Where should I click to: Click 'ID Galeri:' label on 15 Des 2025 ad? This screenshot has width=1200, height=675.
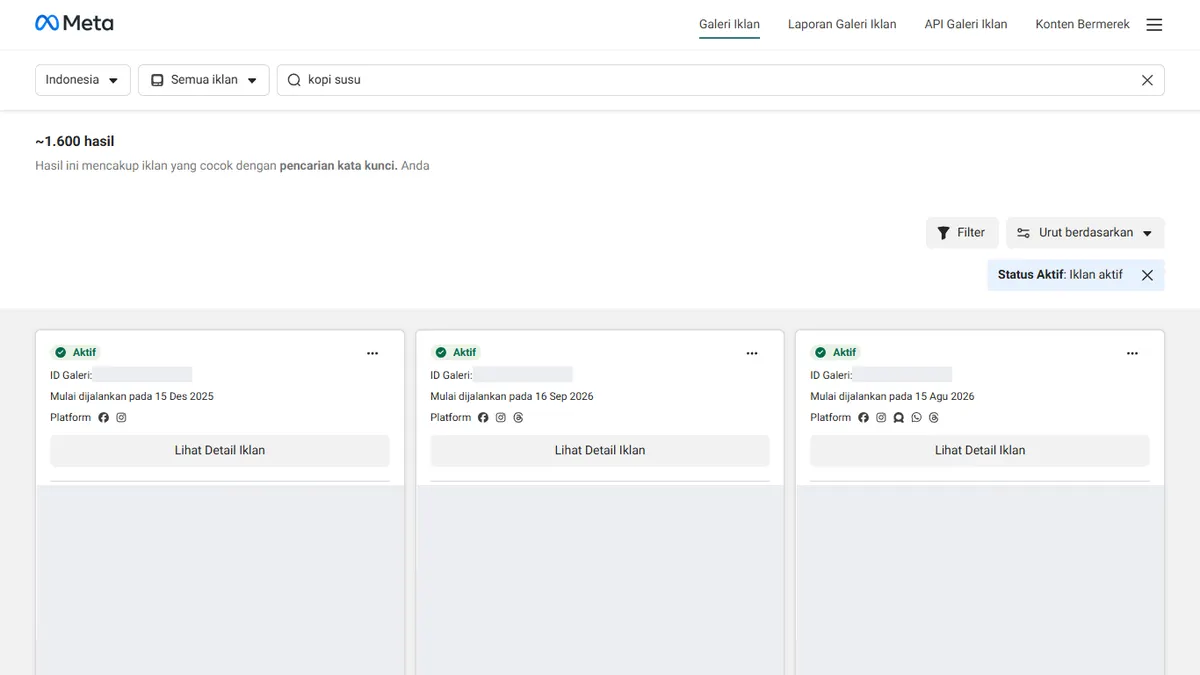71,375
